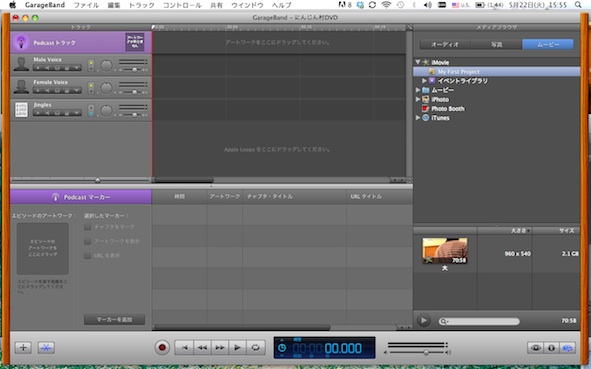The height and width of the screenshot is (369, 591).
Task: Preview movie with media browser play button
Action: pyautogui.click(x=423, y=320)
